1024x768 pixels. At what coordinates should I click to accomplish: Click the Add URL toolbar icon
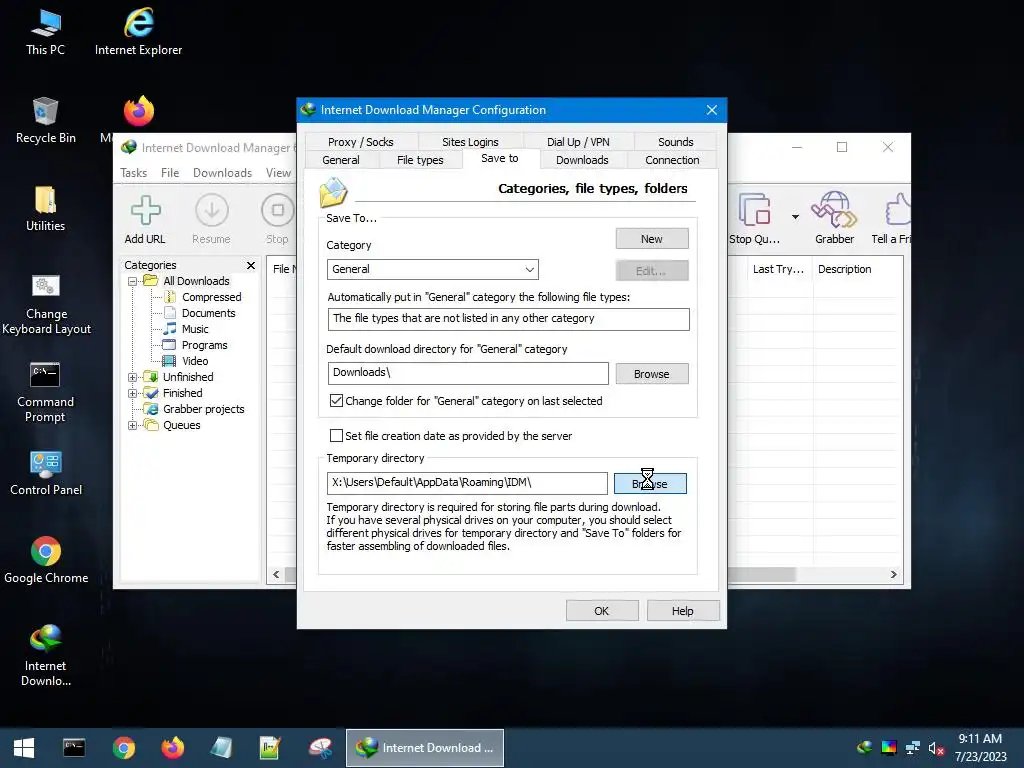[145, 219]
